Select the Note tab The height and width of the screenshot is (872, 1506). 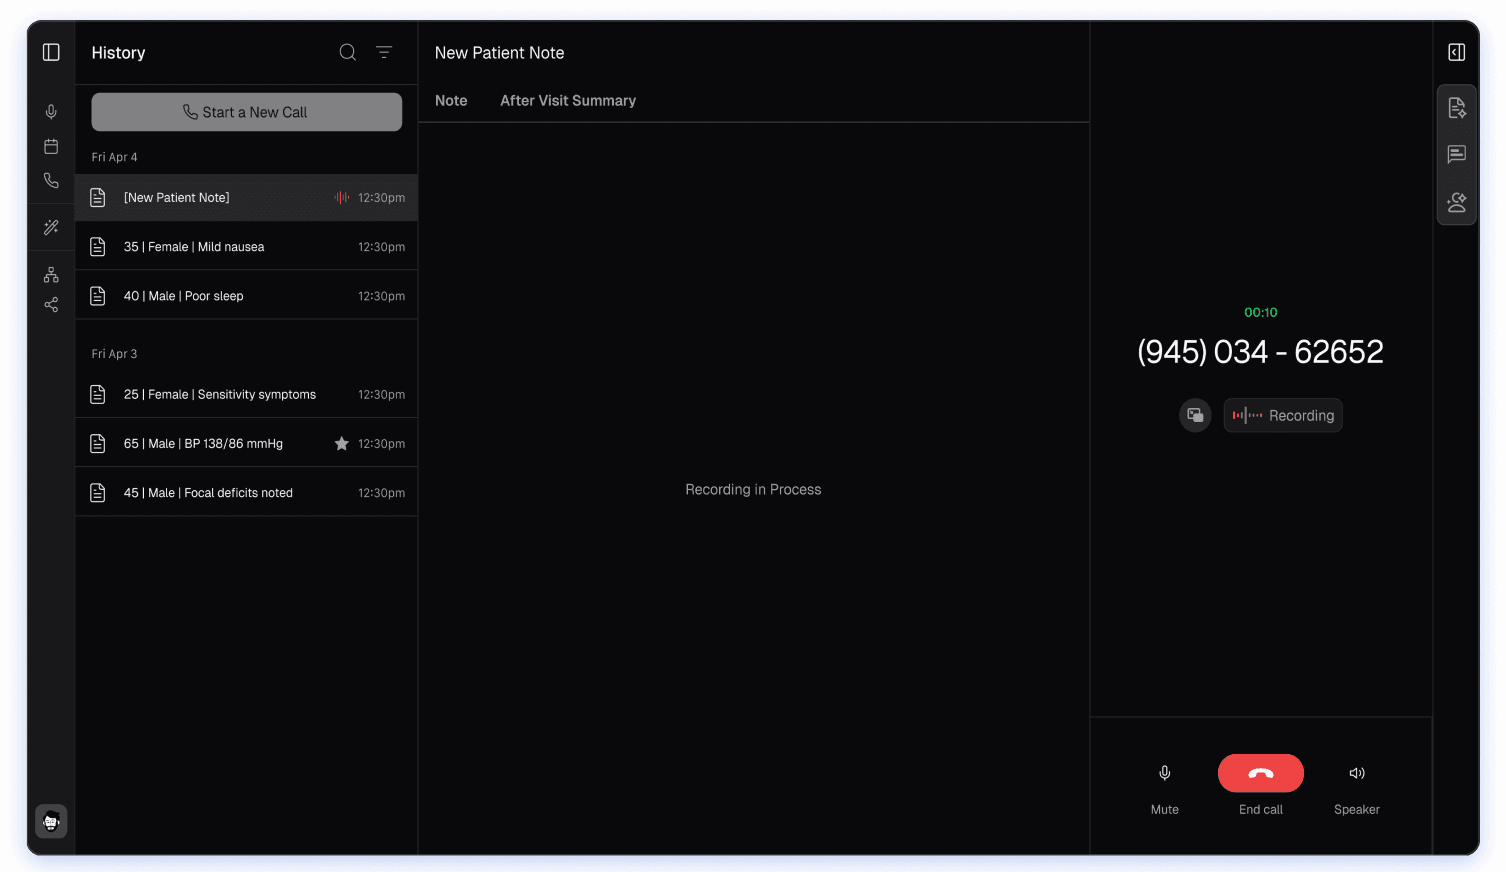(450, 100)
